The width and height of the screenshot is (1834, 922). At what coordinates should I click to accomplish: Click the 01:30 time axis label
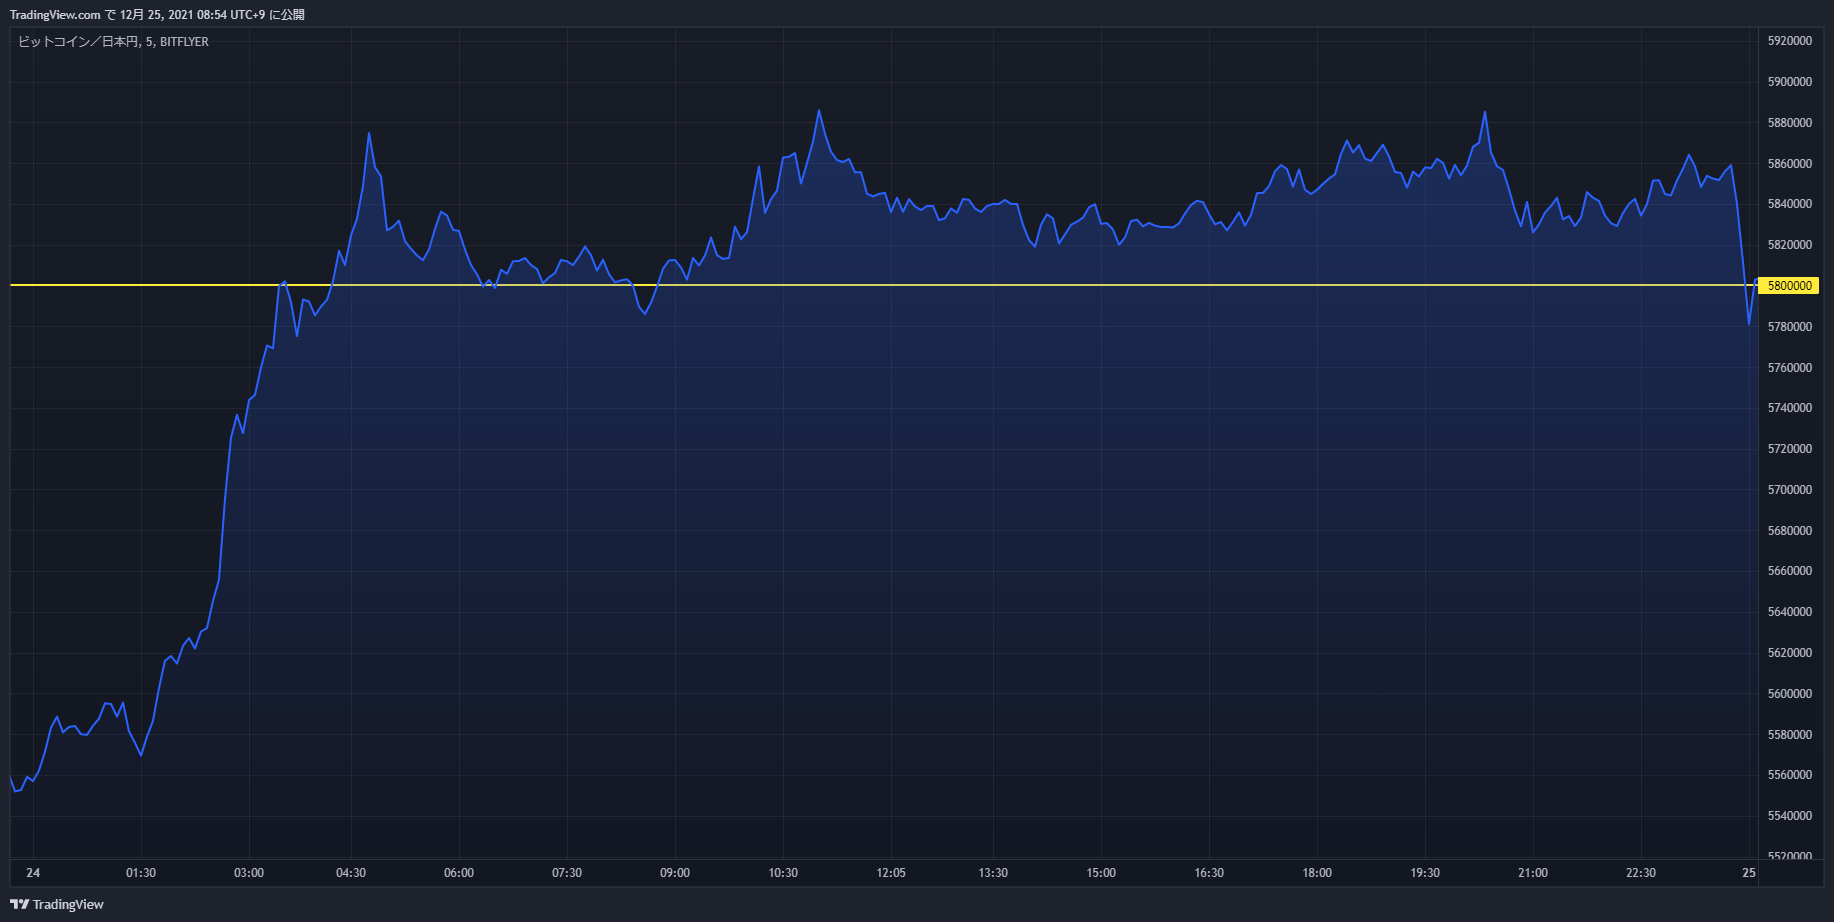[x=141, y=873]
